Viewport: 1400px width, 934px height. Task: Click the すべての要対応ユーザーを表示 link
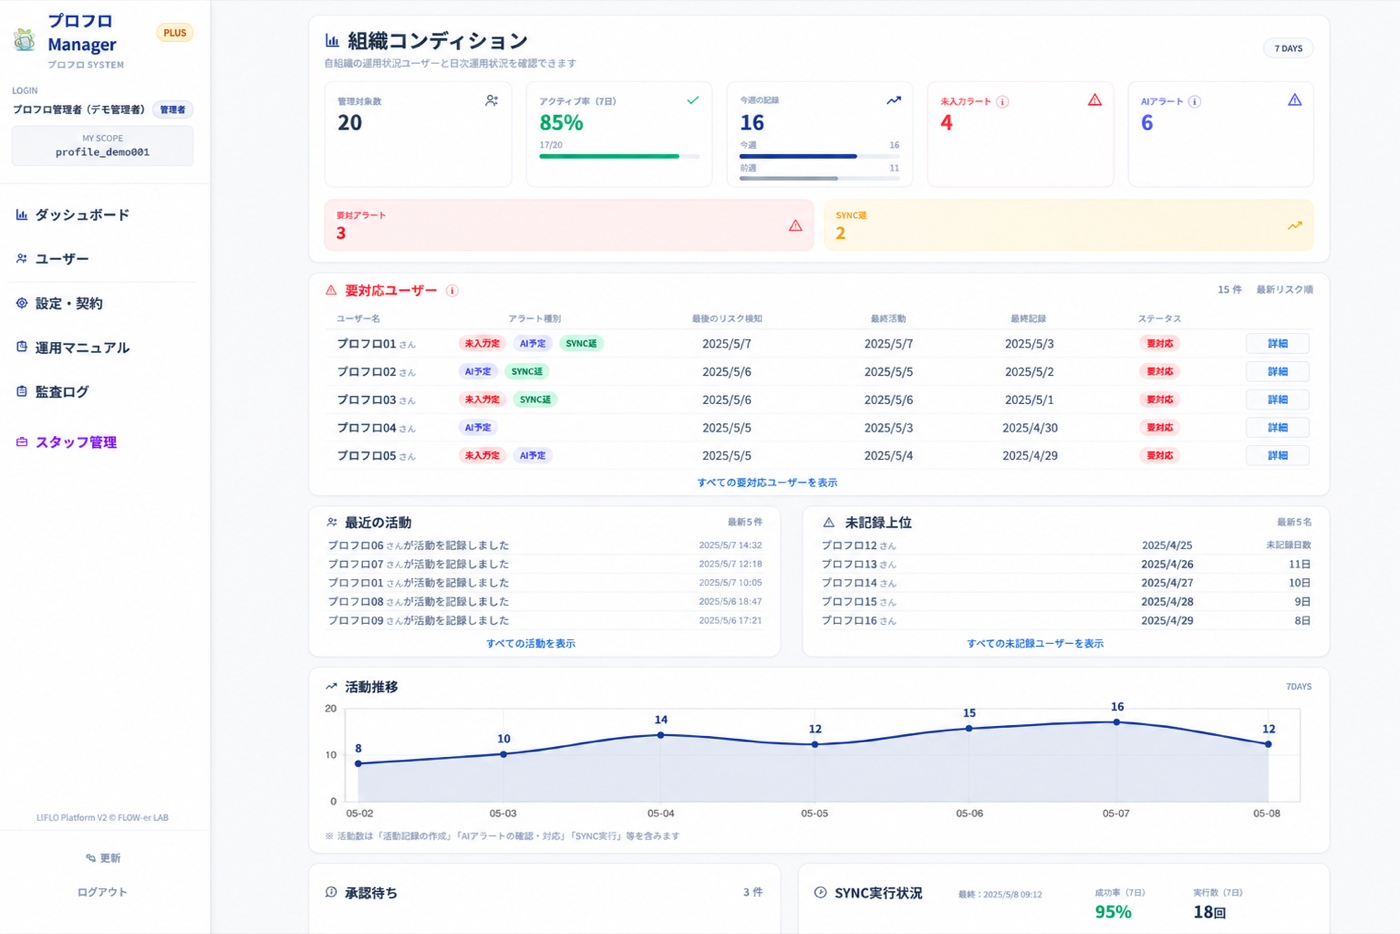click(767, 482)
